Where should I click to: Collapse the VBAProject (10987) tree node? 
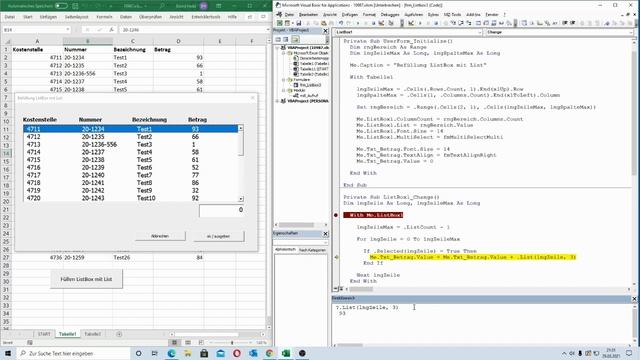[278, 48]
